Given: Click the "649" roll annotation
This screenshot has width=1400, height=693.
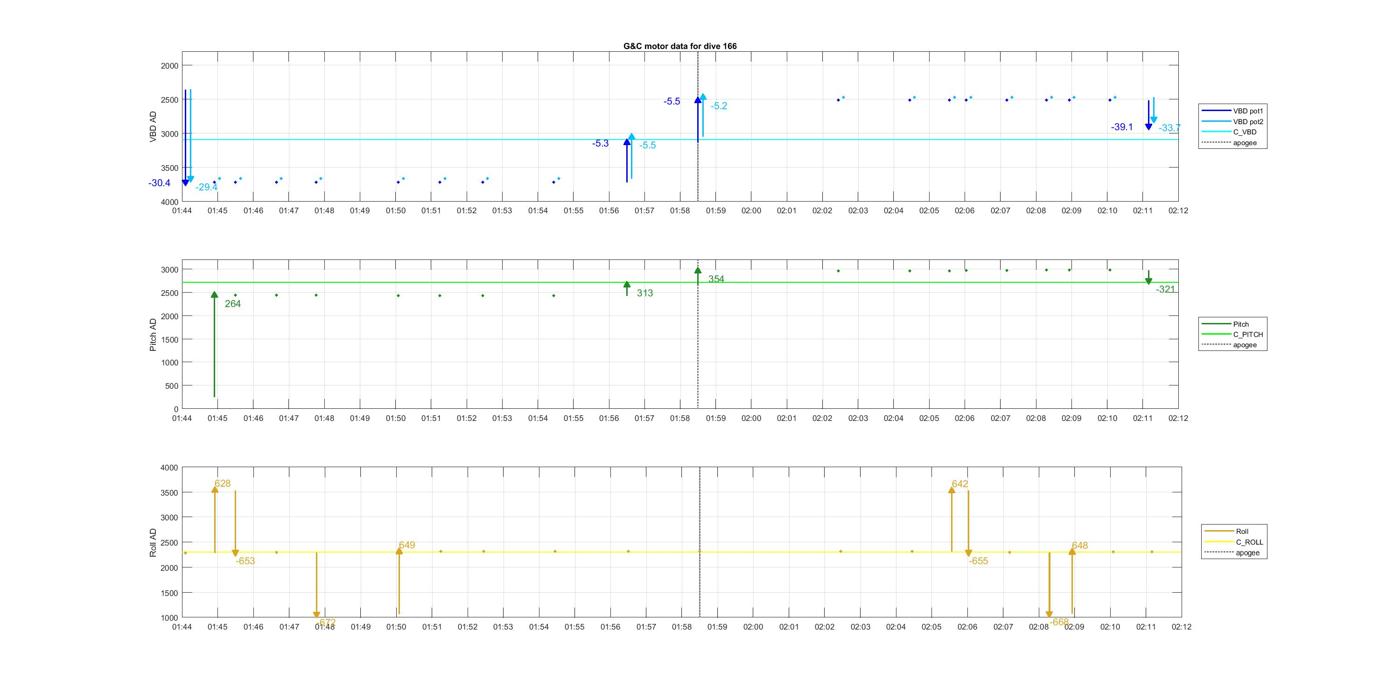Looking at the screenshot, I should [407, 546].
